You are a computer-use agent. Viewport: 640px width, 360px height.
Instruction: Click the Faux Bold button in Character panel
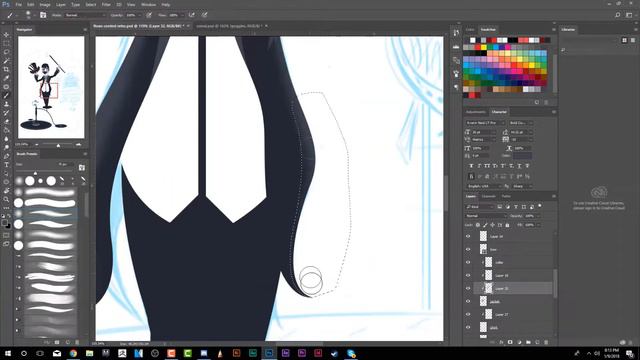[x=471, y=166]
